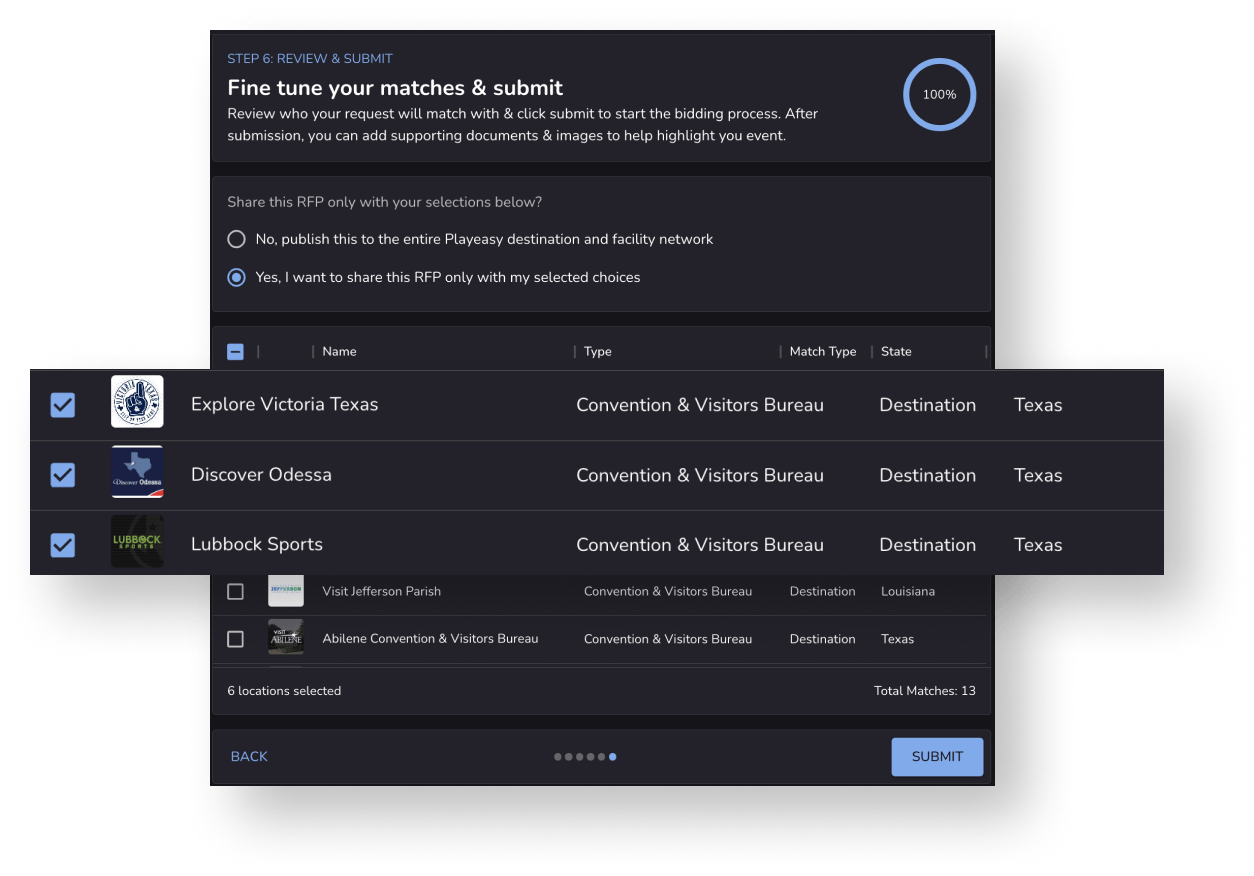
Task: Click the Visit Jefferson Parish logo
Action: click(286, 591)
